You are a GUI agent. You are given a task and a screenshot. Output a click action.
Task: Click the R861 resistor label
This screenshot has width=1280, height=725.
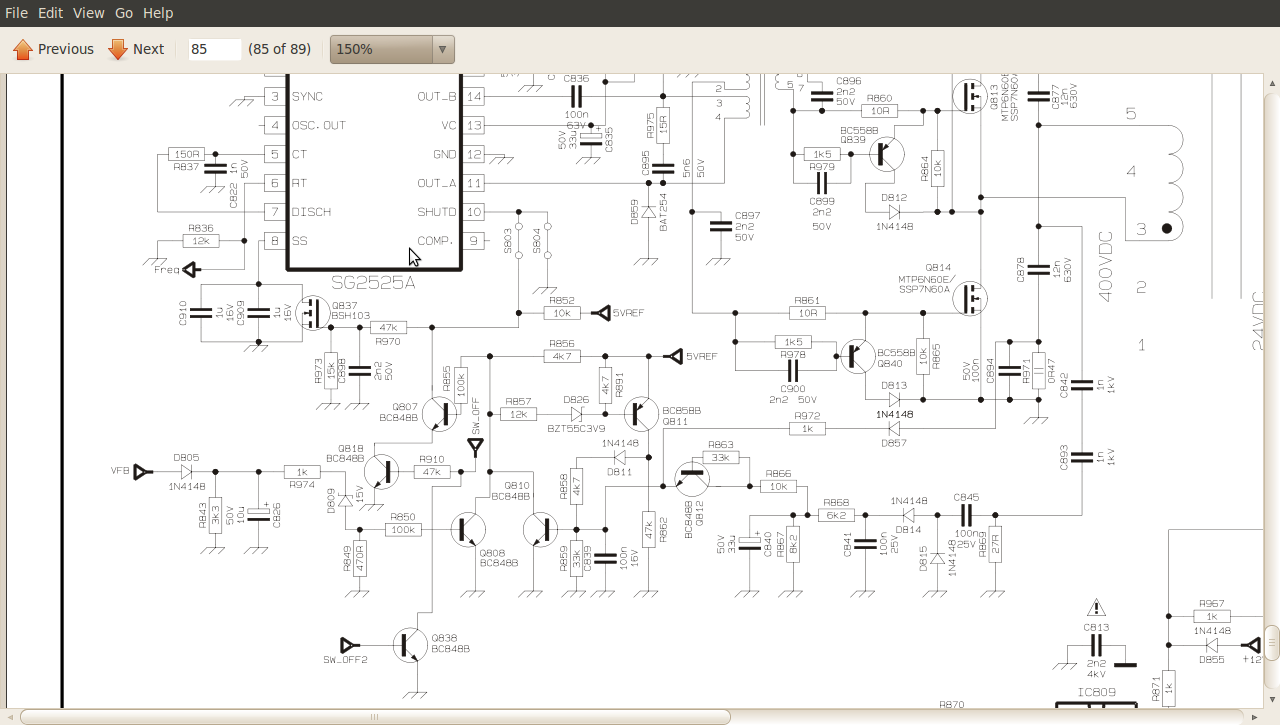[x=806, y=300]
